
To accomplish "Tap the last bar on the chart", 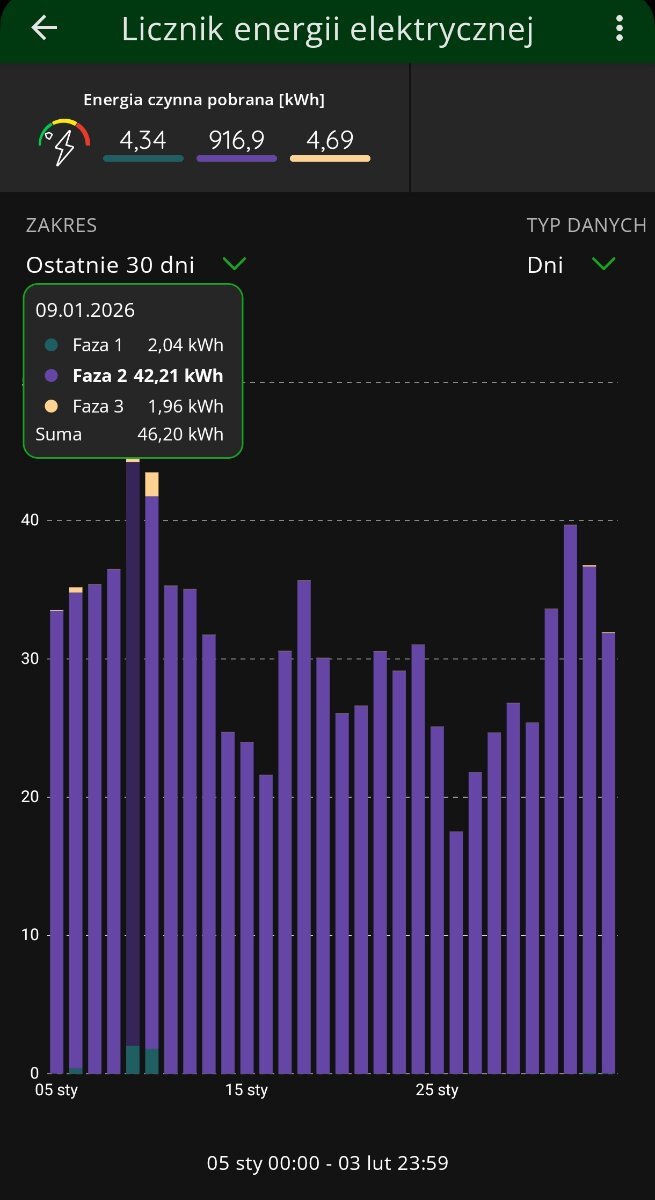I will click(608, 850).
